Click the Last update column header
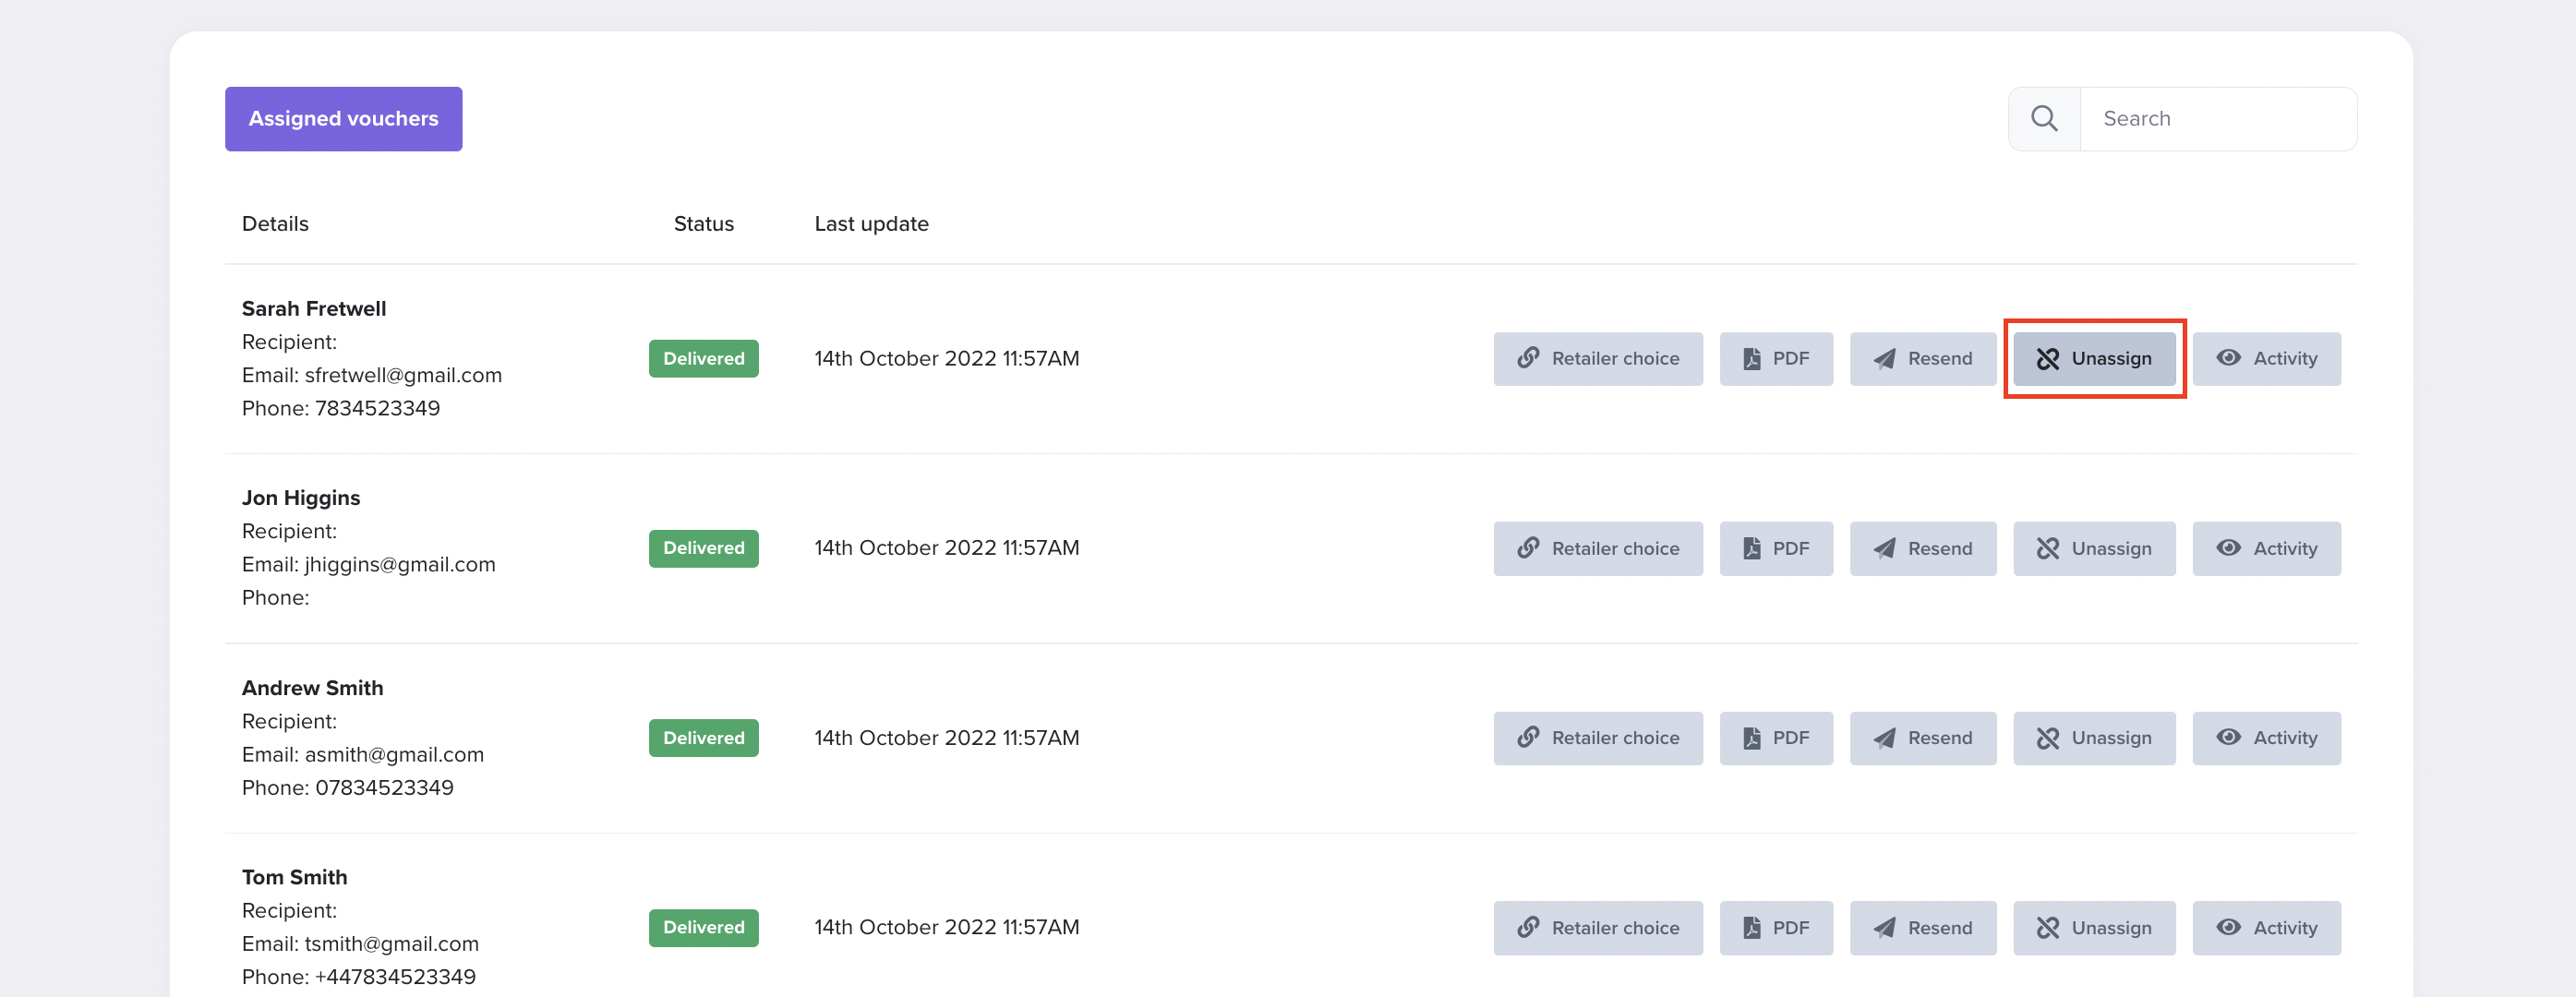Viewport: 2576px width, 997px height. click(x=871, y=224)
